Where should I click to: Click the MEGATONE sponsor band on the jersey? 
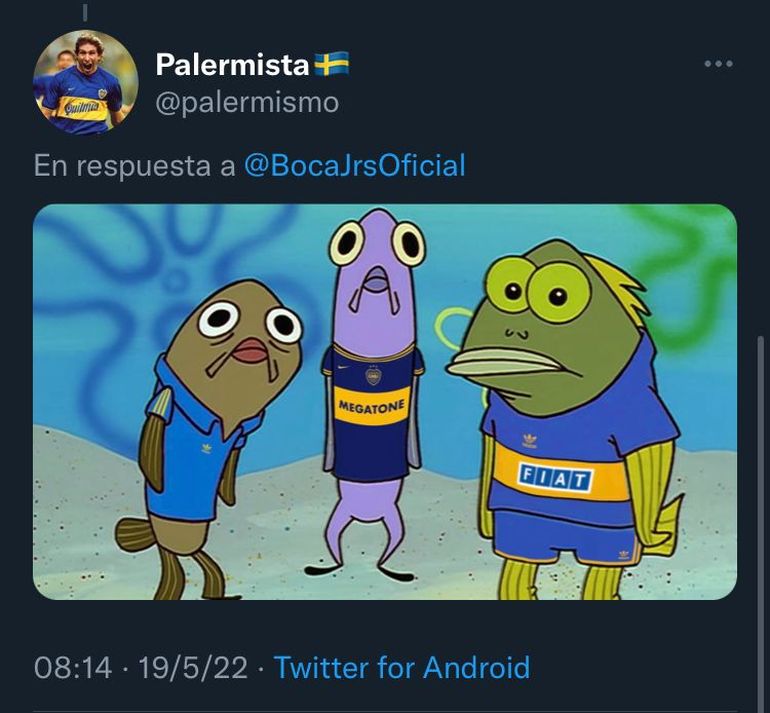(372, 407)
